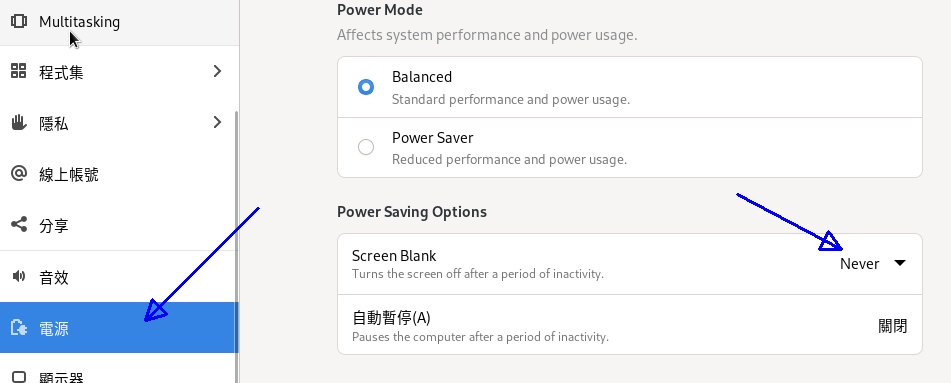Open the Screen Blank Never dropdown
Screen dimensions: 951x383
[x=873, y=263]
